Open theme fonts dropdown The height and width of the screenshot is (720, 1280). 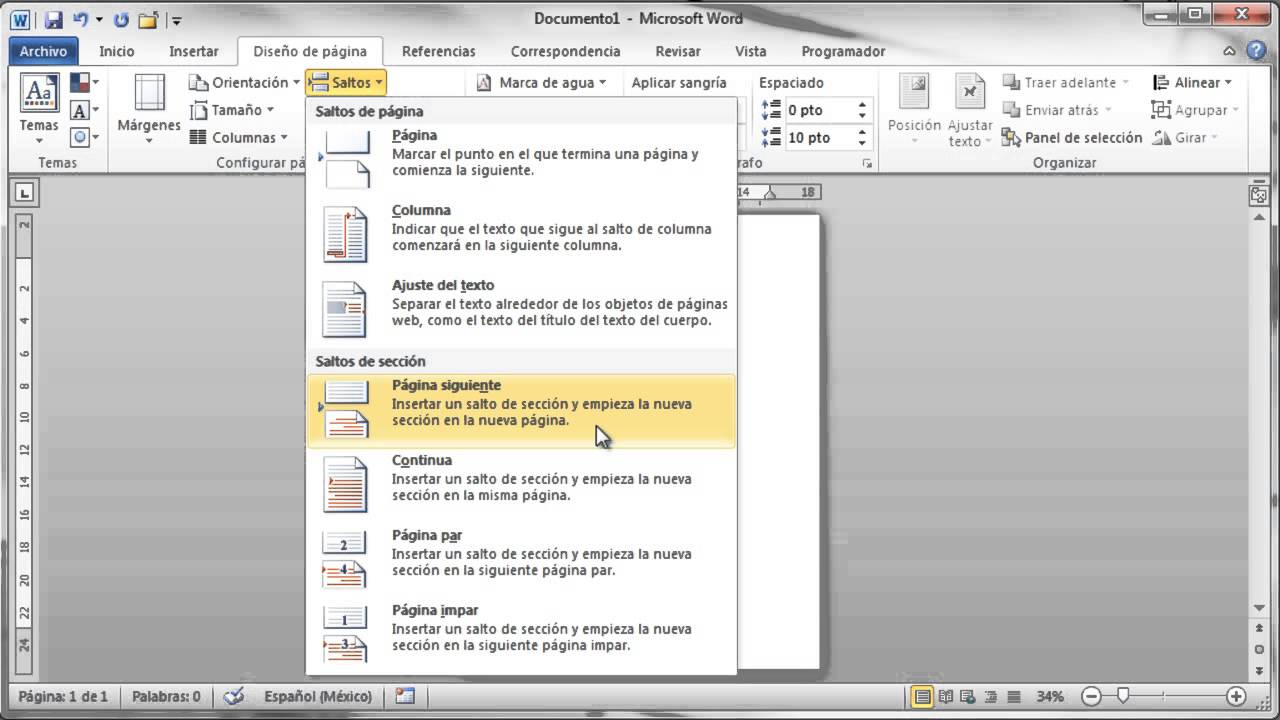point(84,110)
